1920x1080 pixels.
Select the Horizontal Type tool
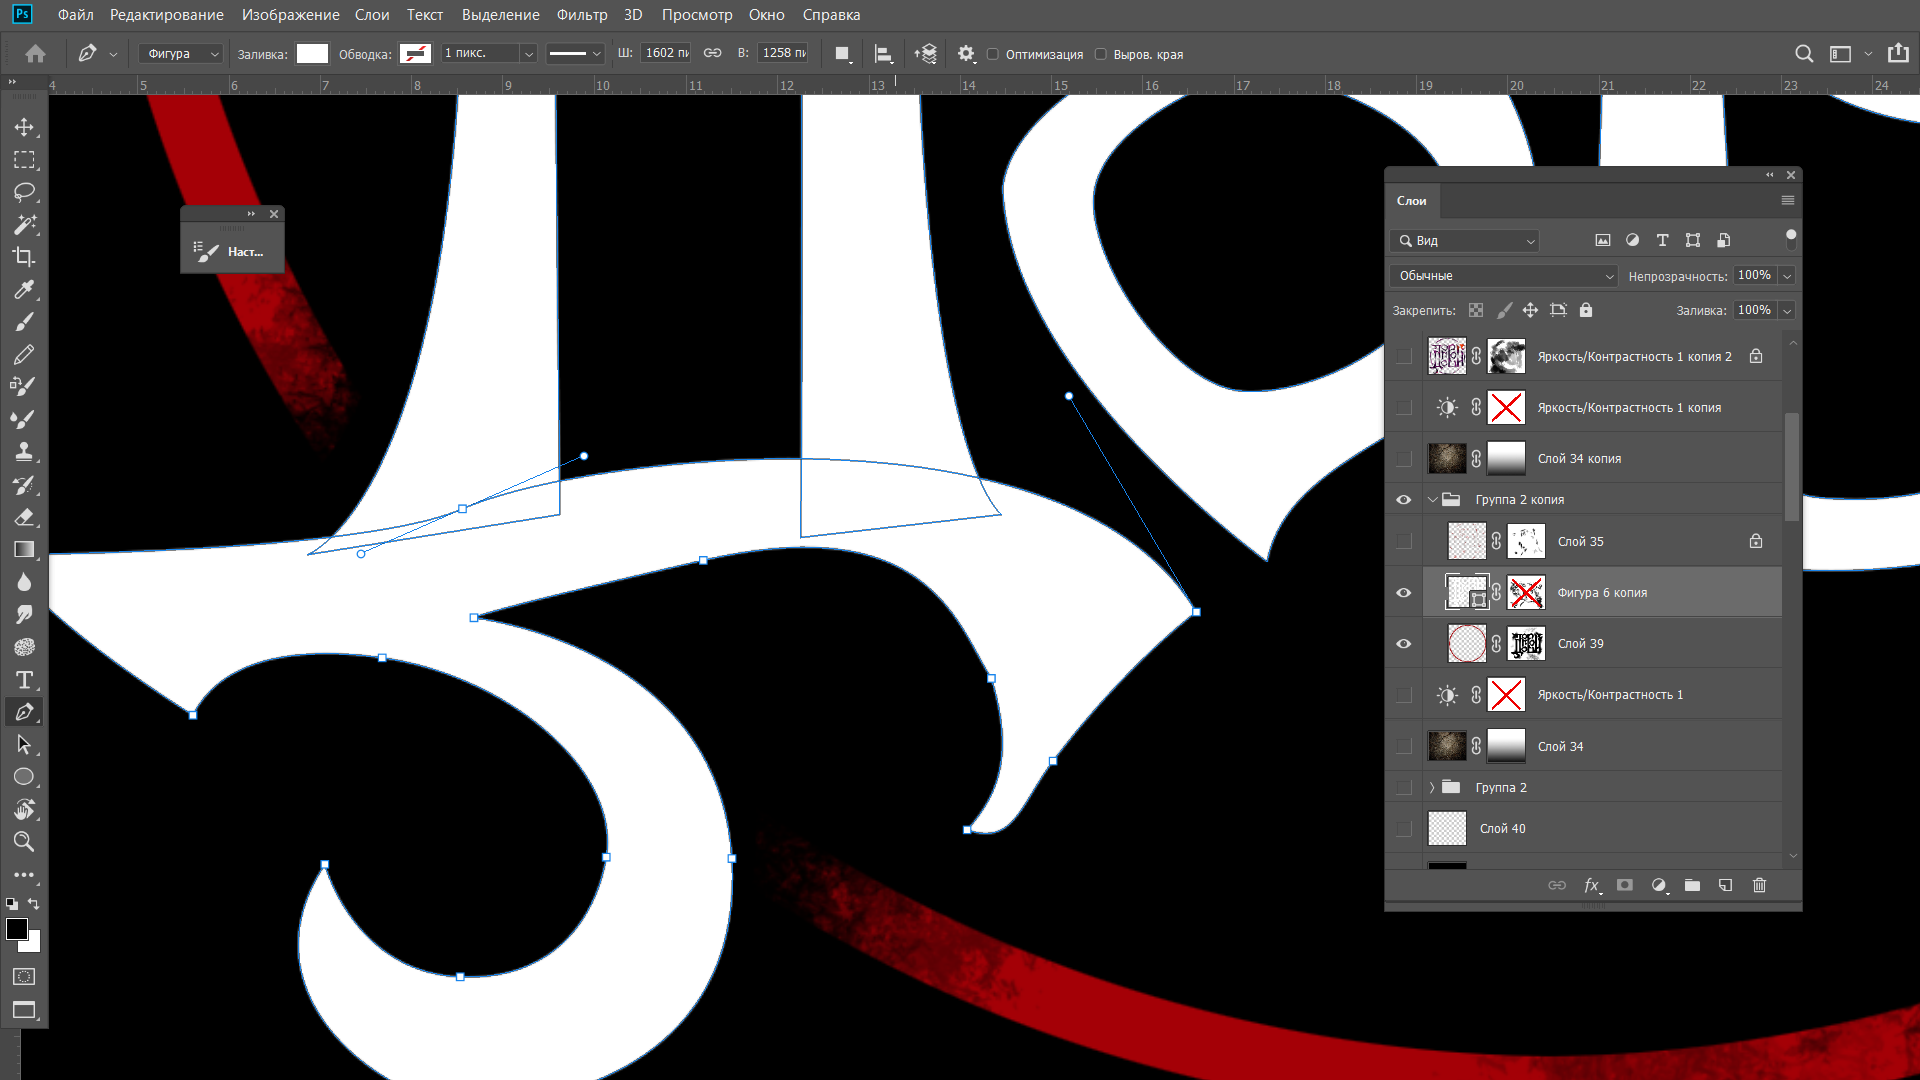pos(24,680)
